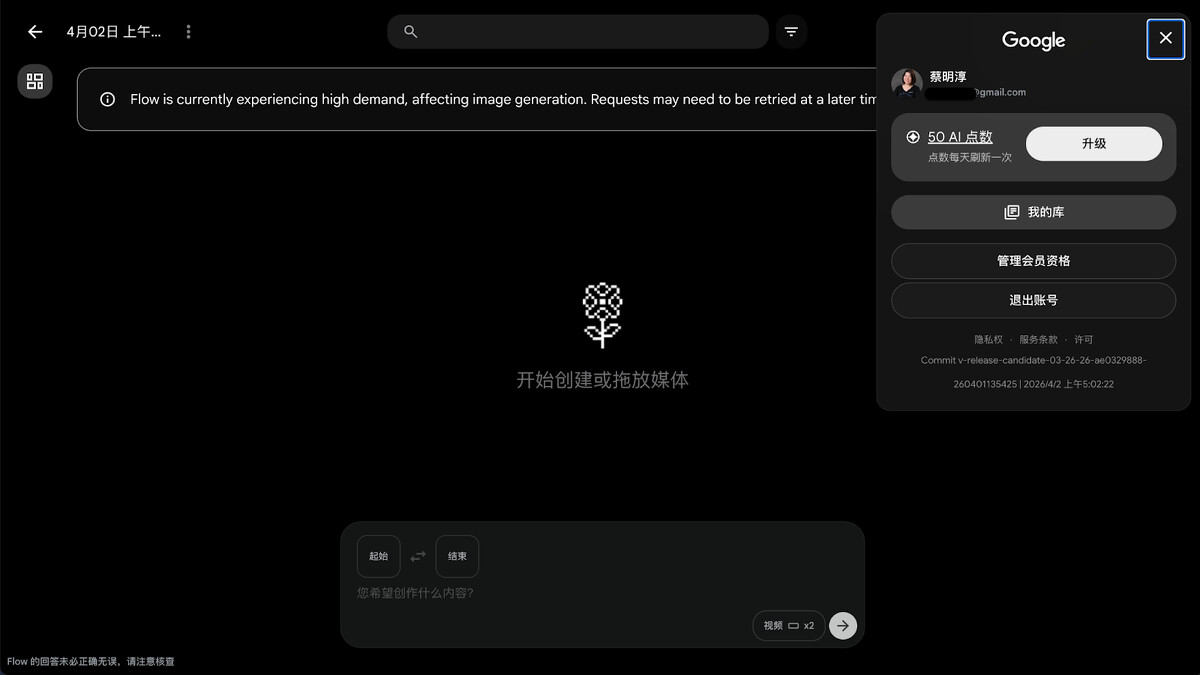Image resolution: width=1200 pixels, height=675 pixels.
Task: Open 管理会员资格 membership management
Action: click(x=1033, y=261)
